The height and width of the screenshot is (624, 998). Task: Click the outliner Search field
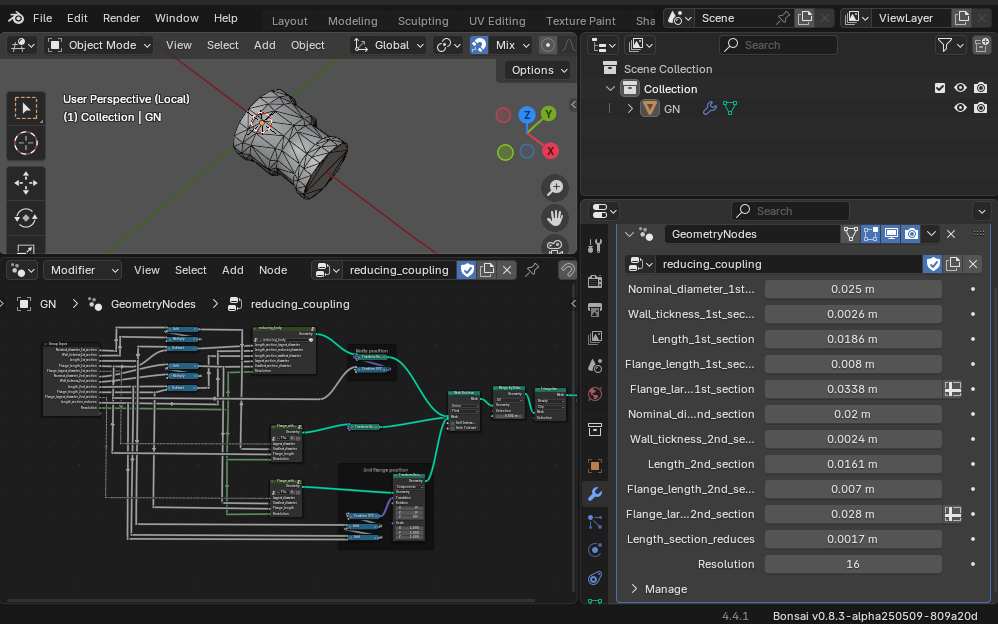(x=778, y=45)
